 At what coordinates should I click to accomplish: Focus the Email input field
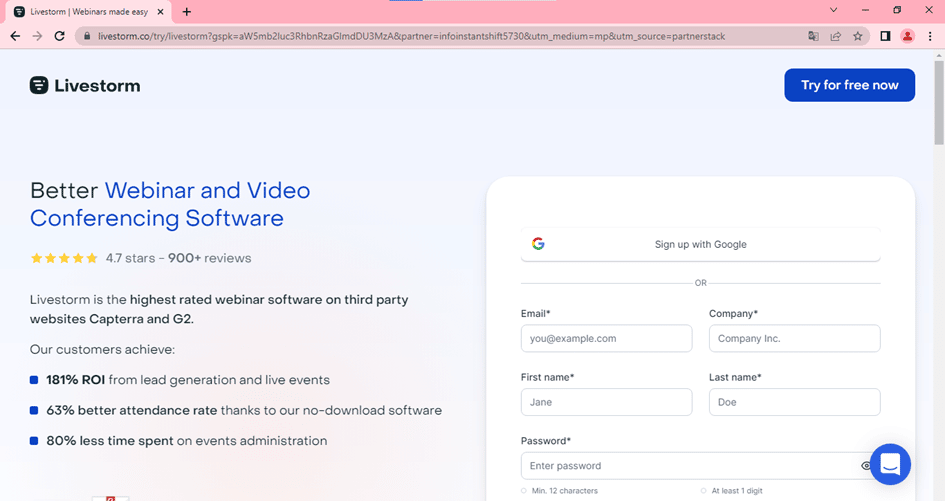click(x=606, y=338)
